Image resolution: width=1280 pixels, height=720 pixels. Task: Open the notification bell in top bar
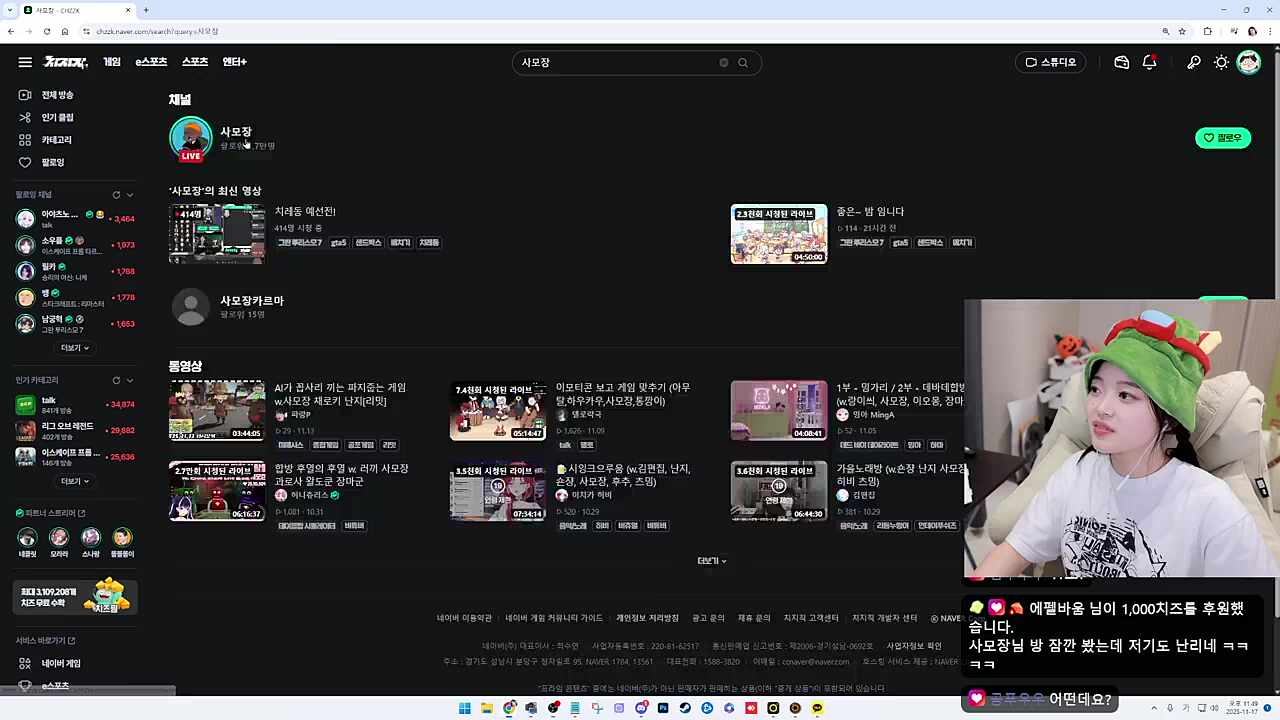[x=1150, y=62]
